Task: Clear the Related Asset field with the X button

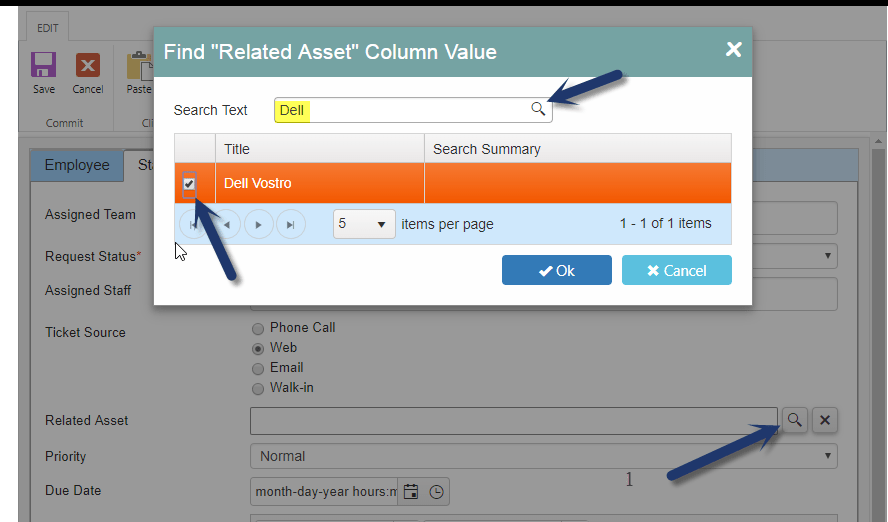Action: click(x=825, y=420)
